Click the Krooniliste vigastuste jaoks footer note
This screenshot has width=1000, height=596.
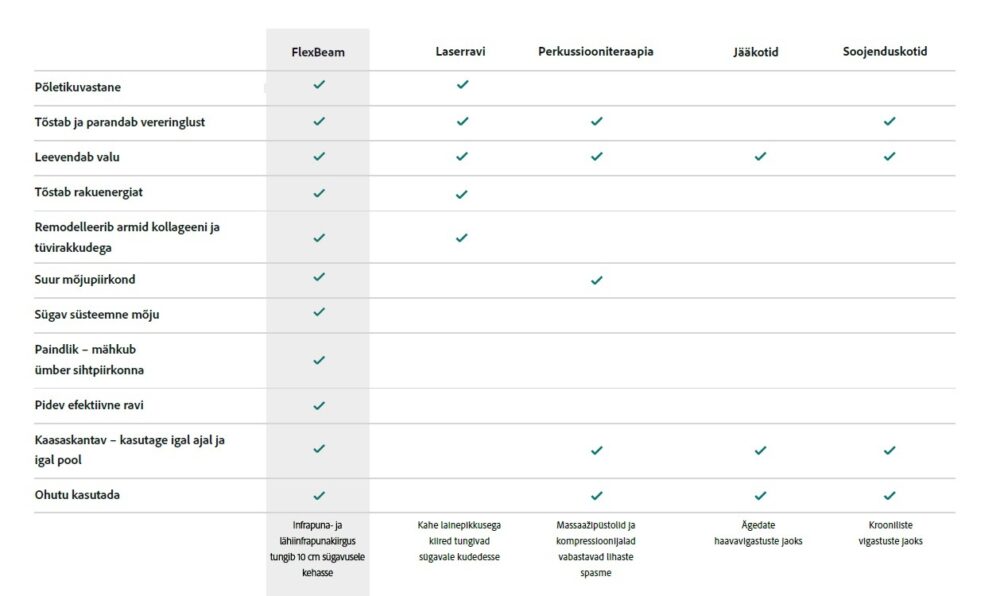click(890, 533)
